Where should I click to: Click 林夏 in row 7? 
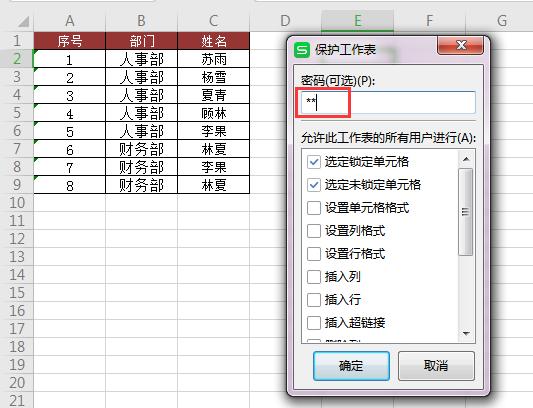tap(213, 149)
